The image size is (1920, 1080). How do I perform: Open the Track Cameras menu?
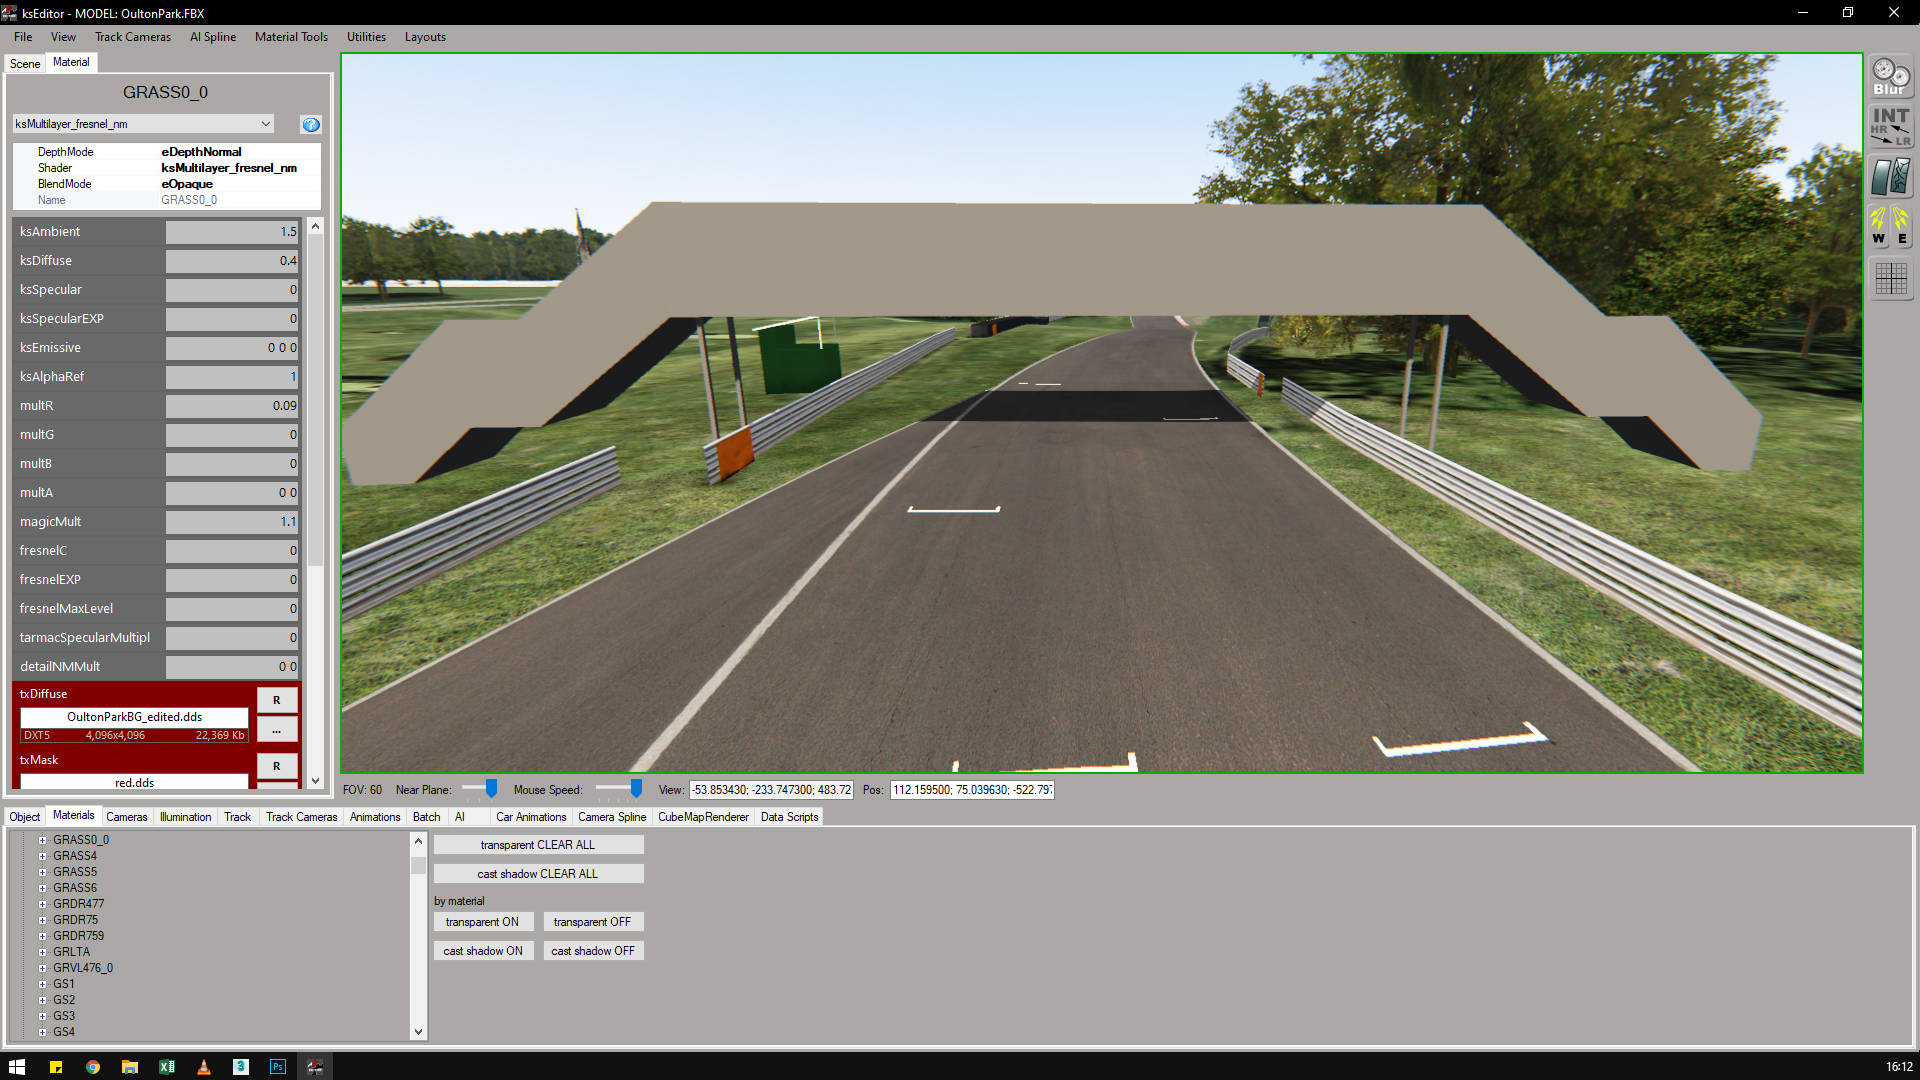tap(133, 37)
